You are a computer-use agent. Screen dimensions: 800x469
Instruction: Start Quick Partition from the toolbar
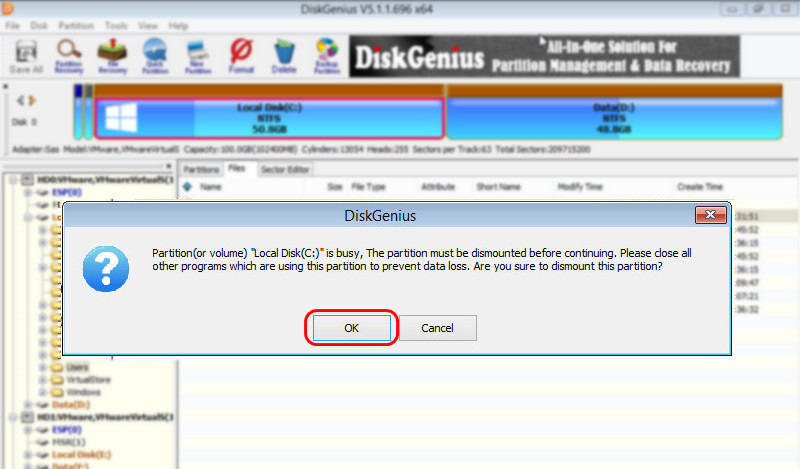tap(155, 57)
